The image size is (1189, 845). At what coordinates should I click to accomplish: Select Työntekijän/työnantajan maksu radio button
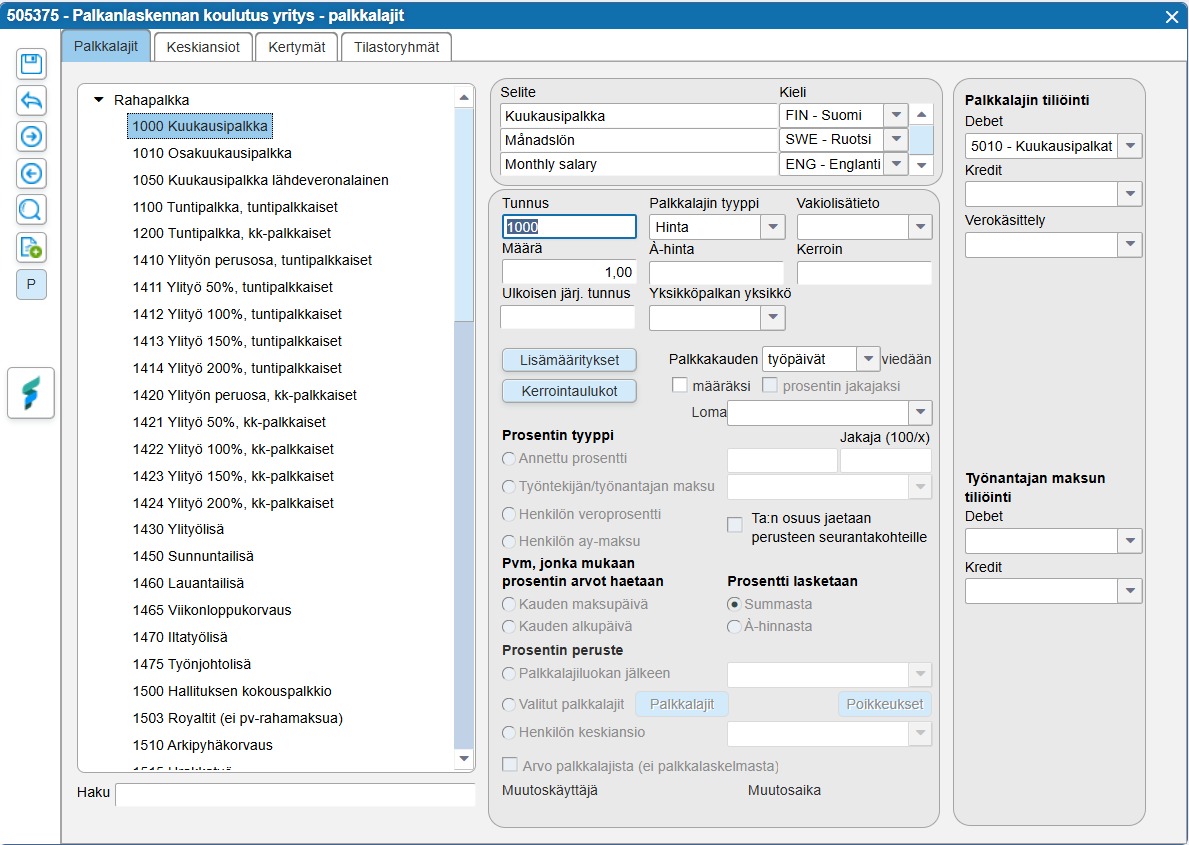pos(509,486)
